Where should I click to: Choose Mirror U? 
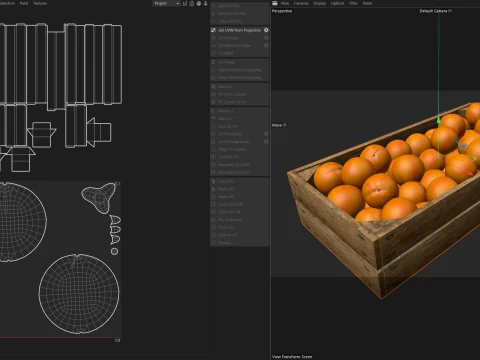240,111
